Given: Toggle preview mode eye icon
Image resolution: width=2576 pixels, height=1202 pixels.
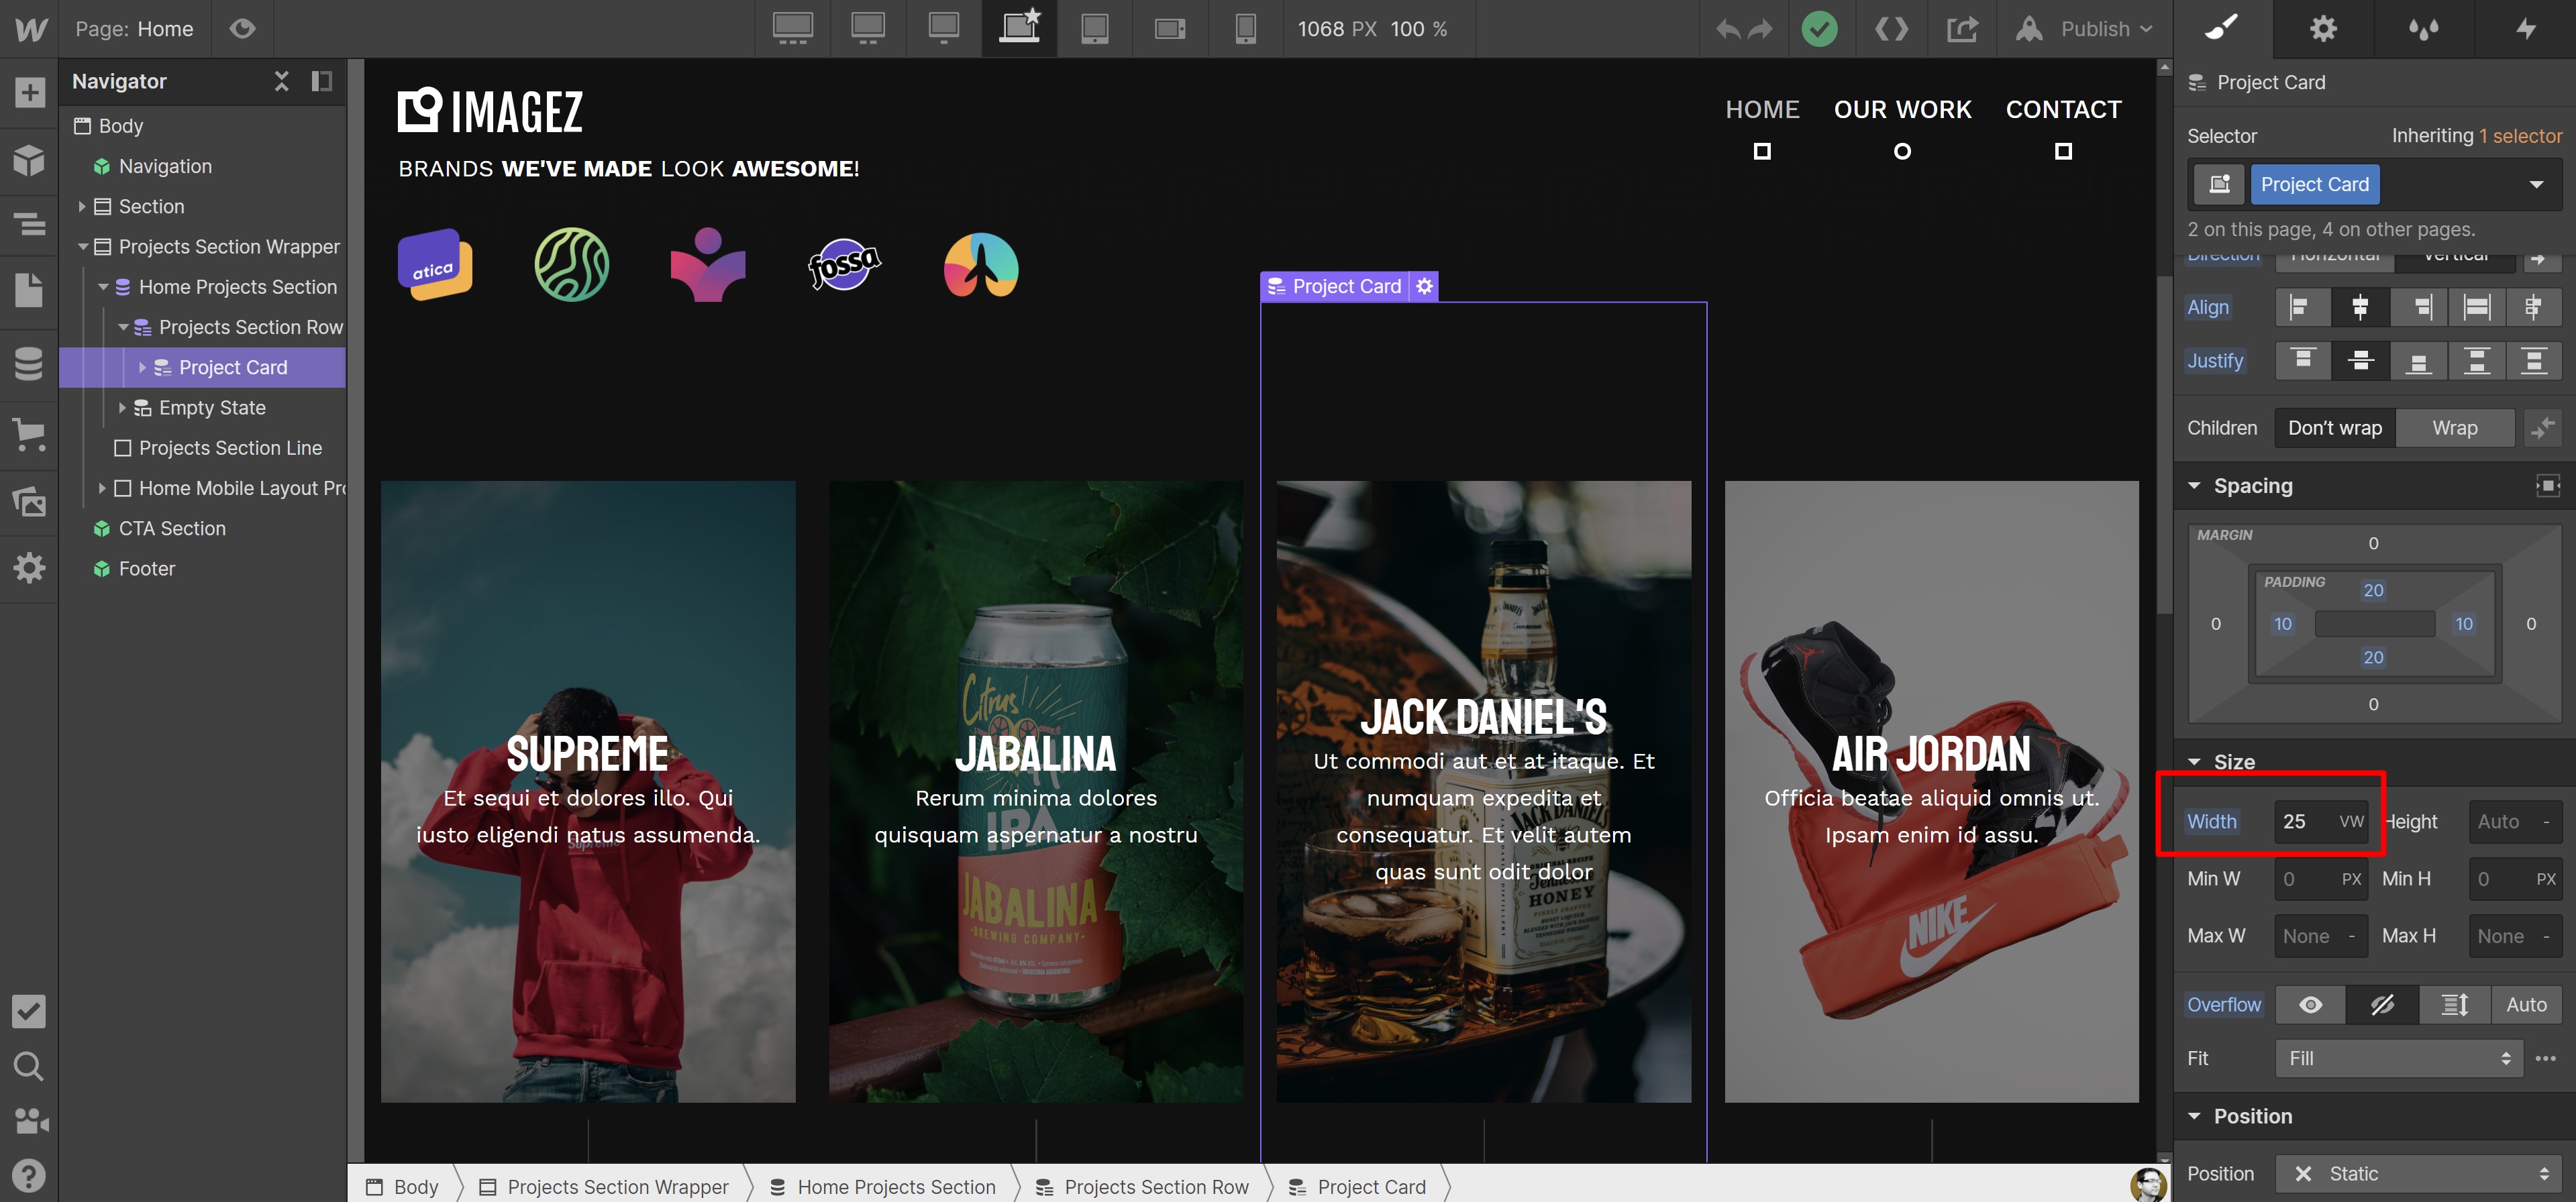Looking at the screenshot, I should [x=242, y=28].
